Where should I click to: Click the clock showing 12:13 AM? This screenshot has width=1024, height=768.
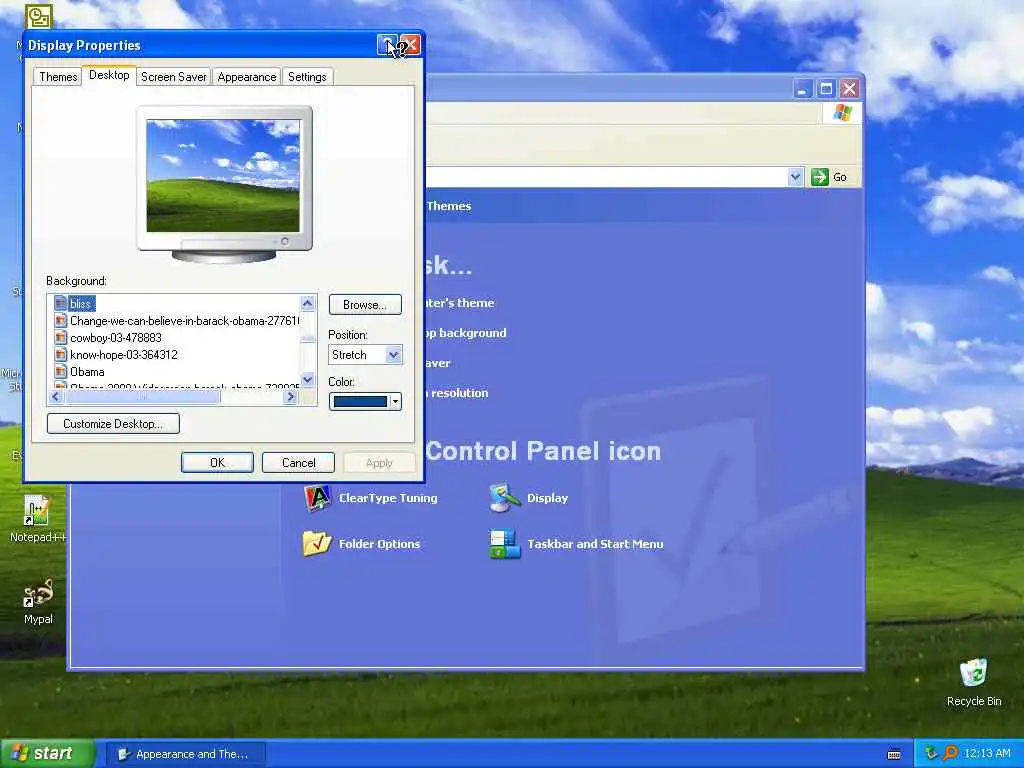987,753
